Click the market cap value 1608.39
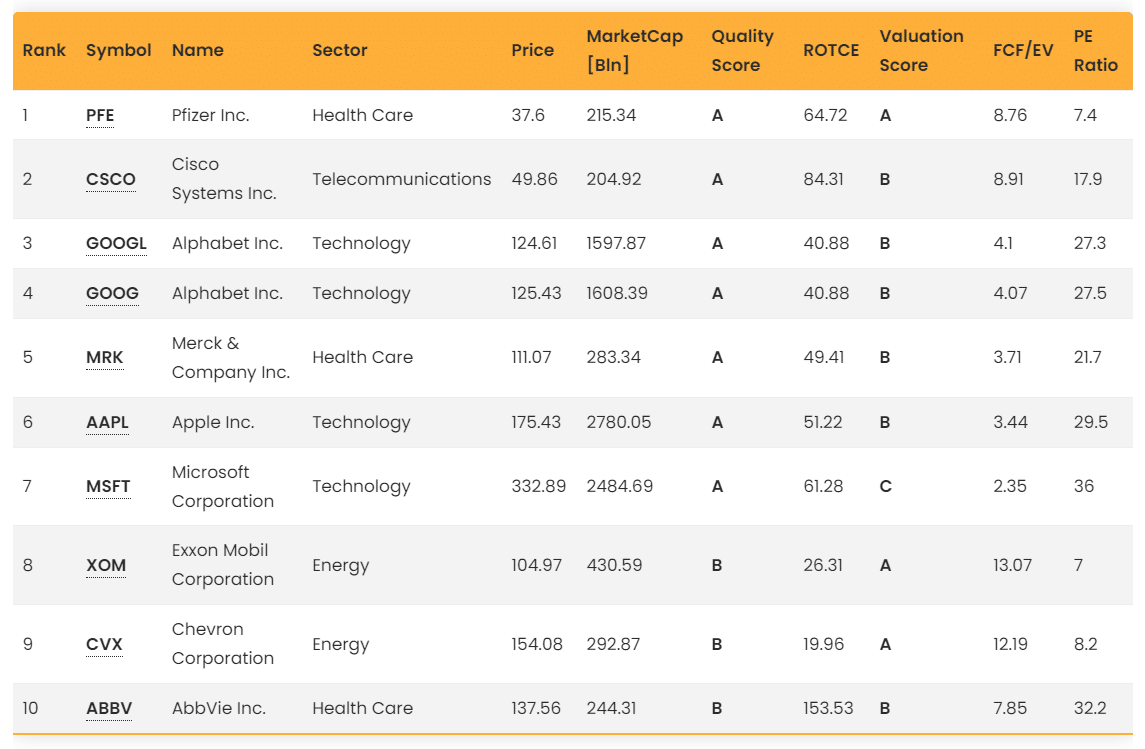Image resolution: width=1145 pixels, height=749 pixels. pyautogui.click(x=617, y=293)
